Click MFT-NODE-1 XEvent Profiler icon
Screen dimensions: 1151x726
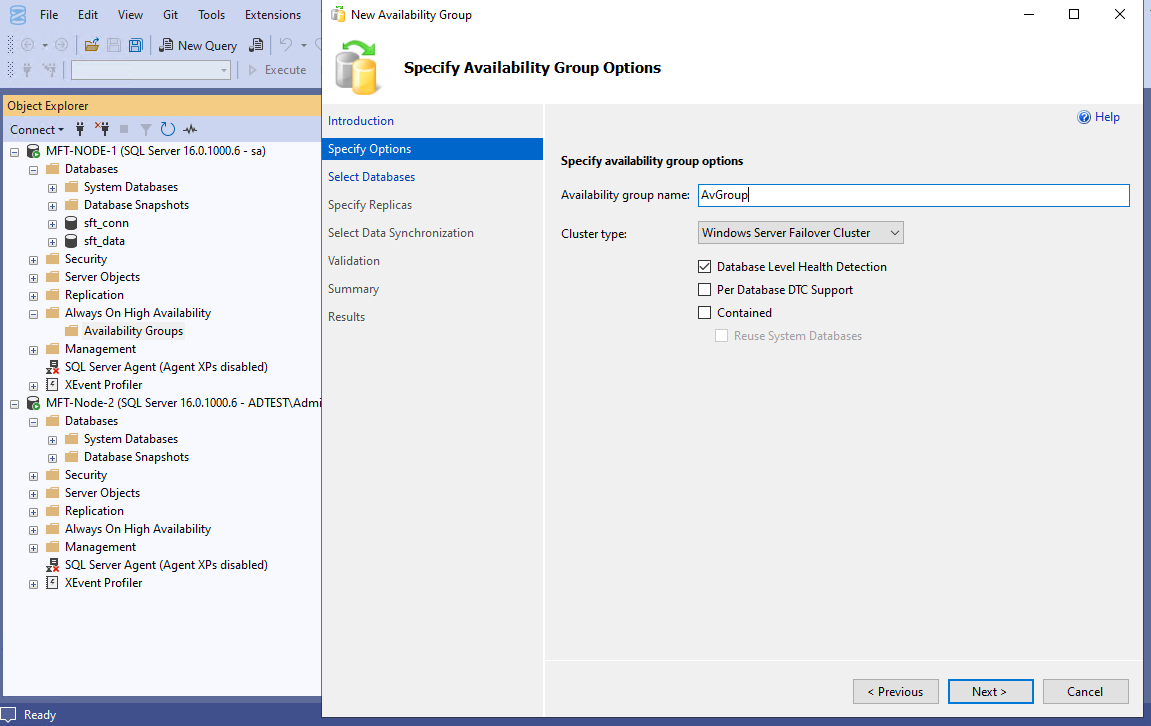52,385
